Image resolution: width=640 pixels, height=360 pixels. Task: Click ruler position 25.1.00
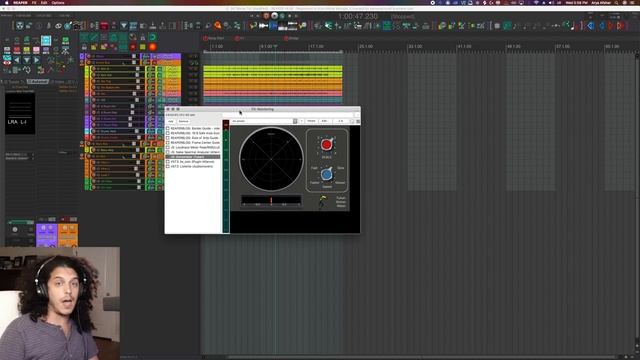[366, 47]
